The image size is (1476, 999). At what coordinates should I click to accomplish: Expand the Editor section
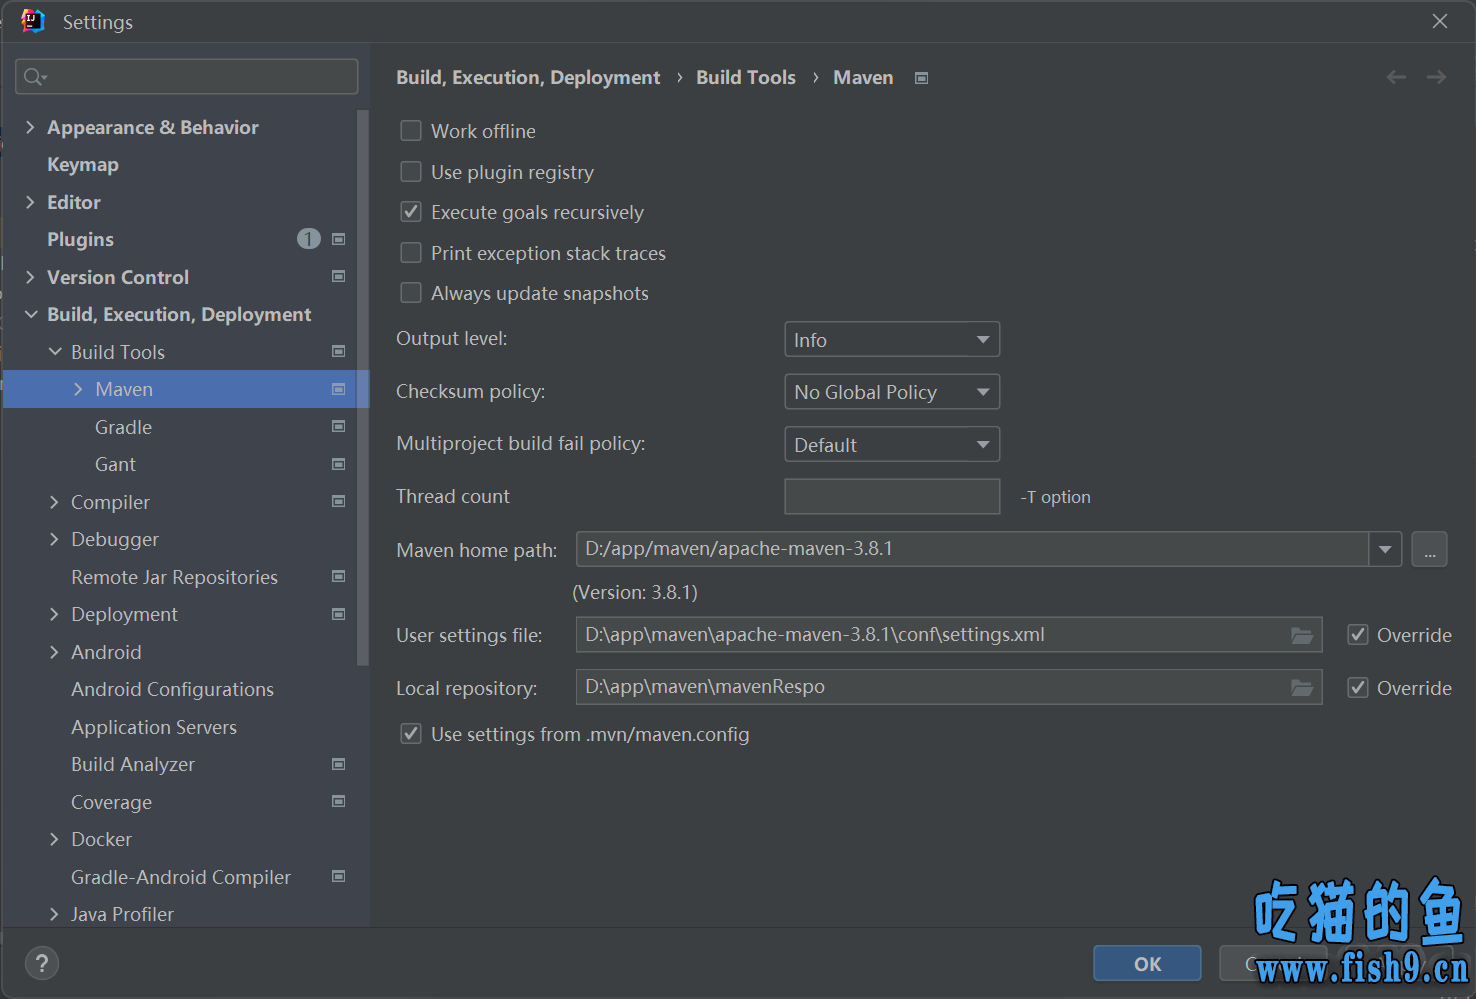coord(30,202)
